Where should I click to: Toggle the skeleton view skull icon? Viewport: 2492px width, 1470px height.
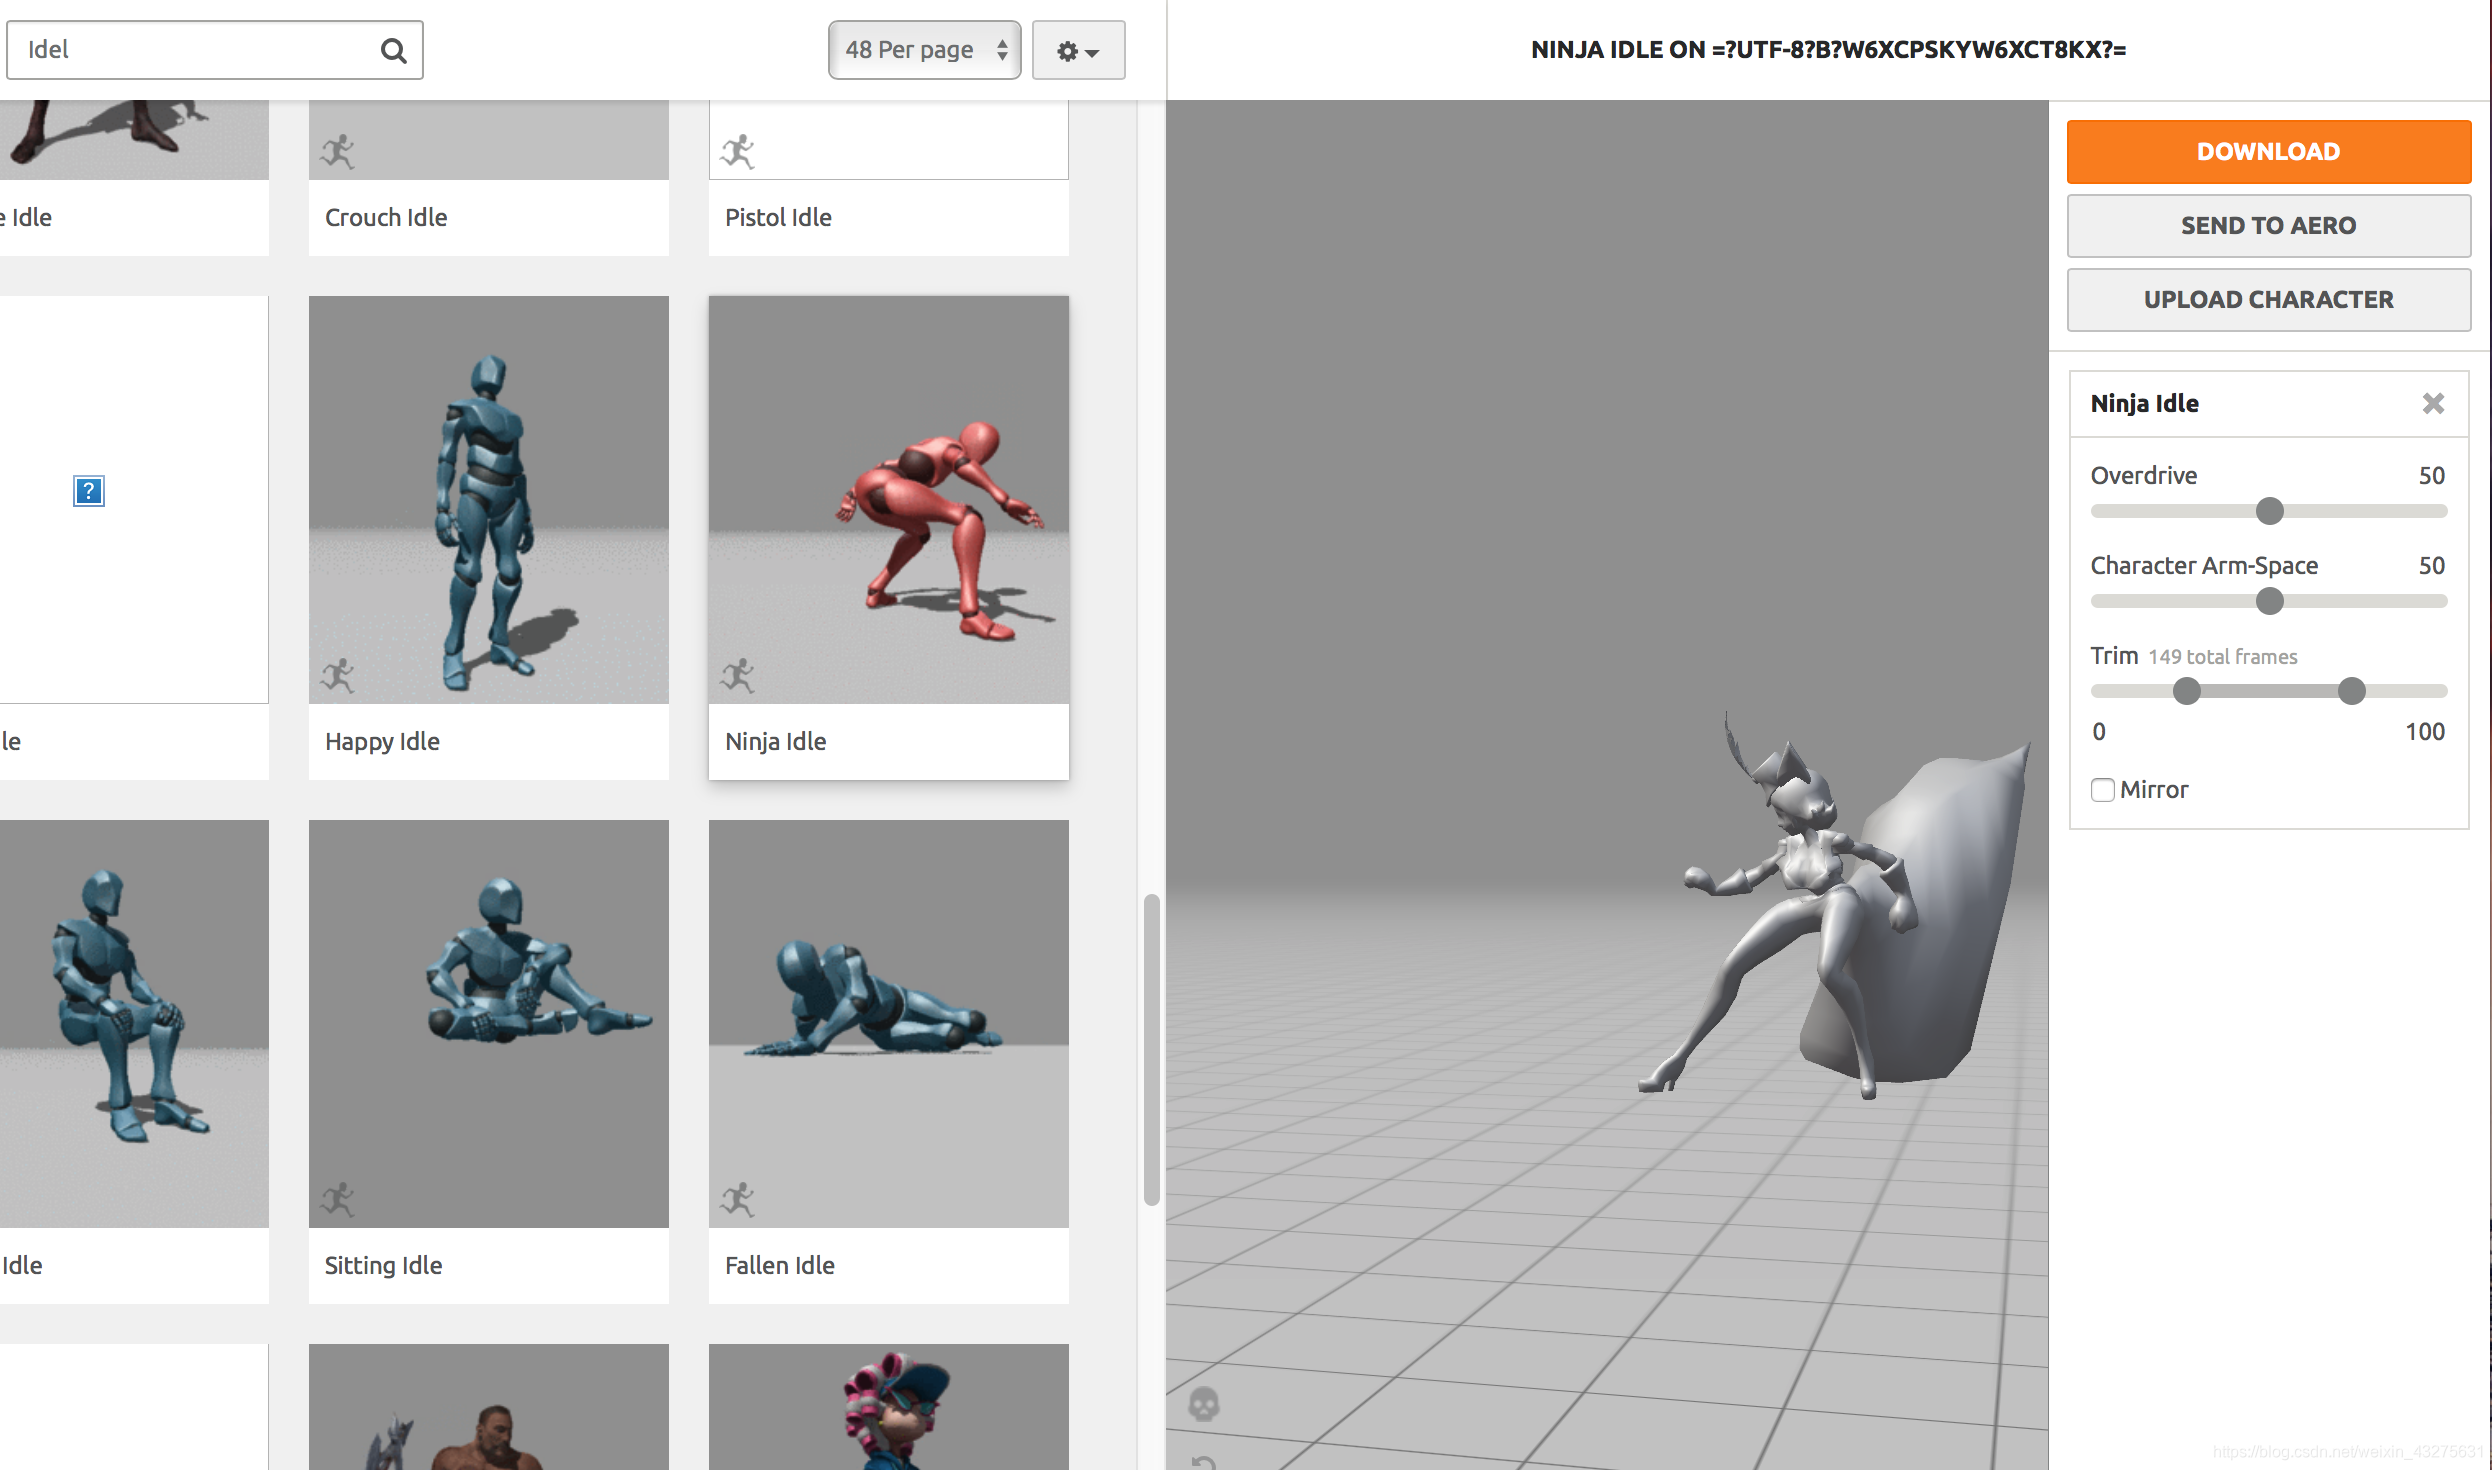[x=1203, y=1404]
